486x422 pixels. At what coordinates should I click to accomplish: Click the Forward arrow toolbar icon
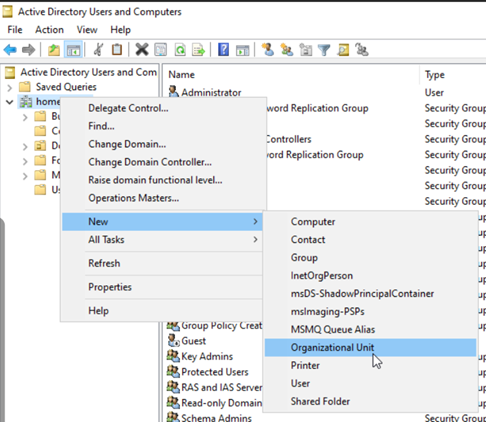tap(28, 50)
